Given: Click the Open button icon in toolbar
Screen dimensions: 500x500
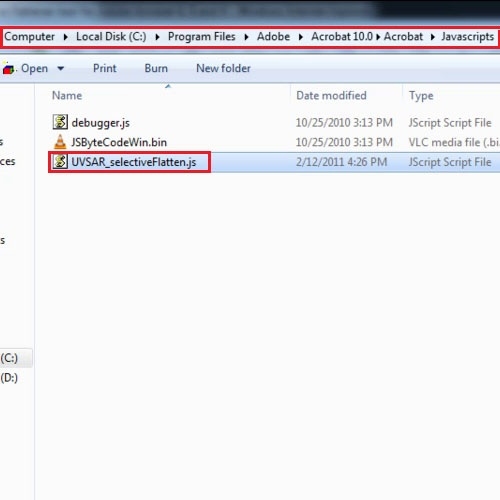Looking at the screenshot, I should pyautogui.click(x=8, y=68).
